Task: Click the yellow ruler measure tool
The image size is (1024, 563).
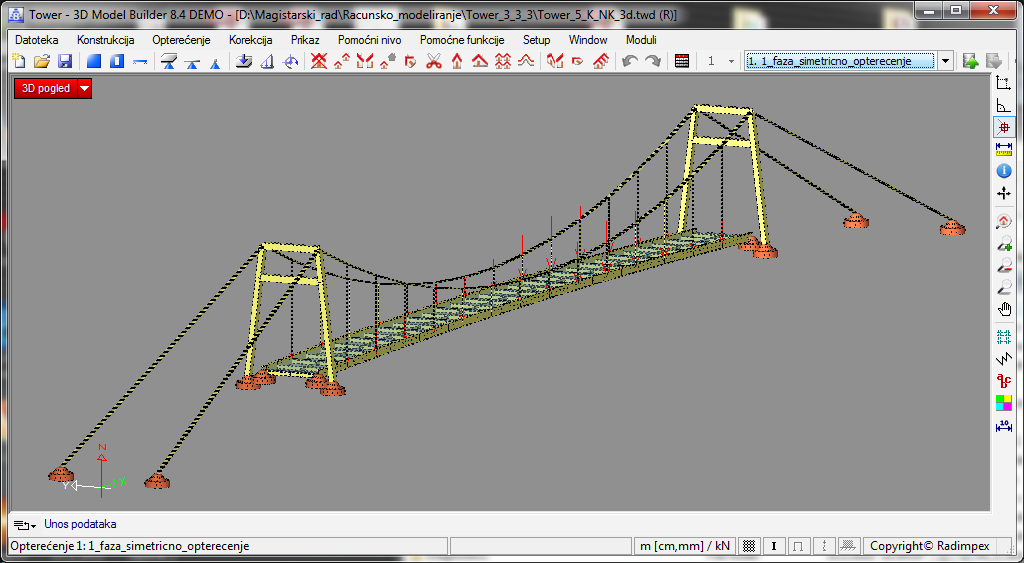Action: 1004,149
